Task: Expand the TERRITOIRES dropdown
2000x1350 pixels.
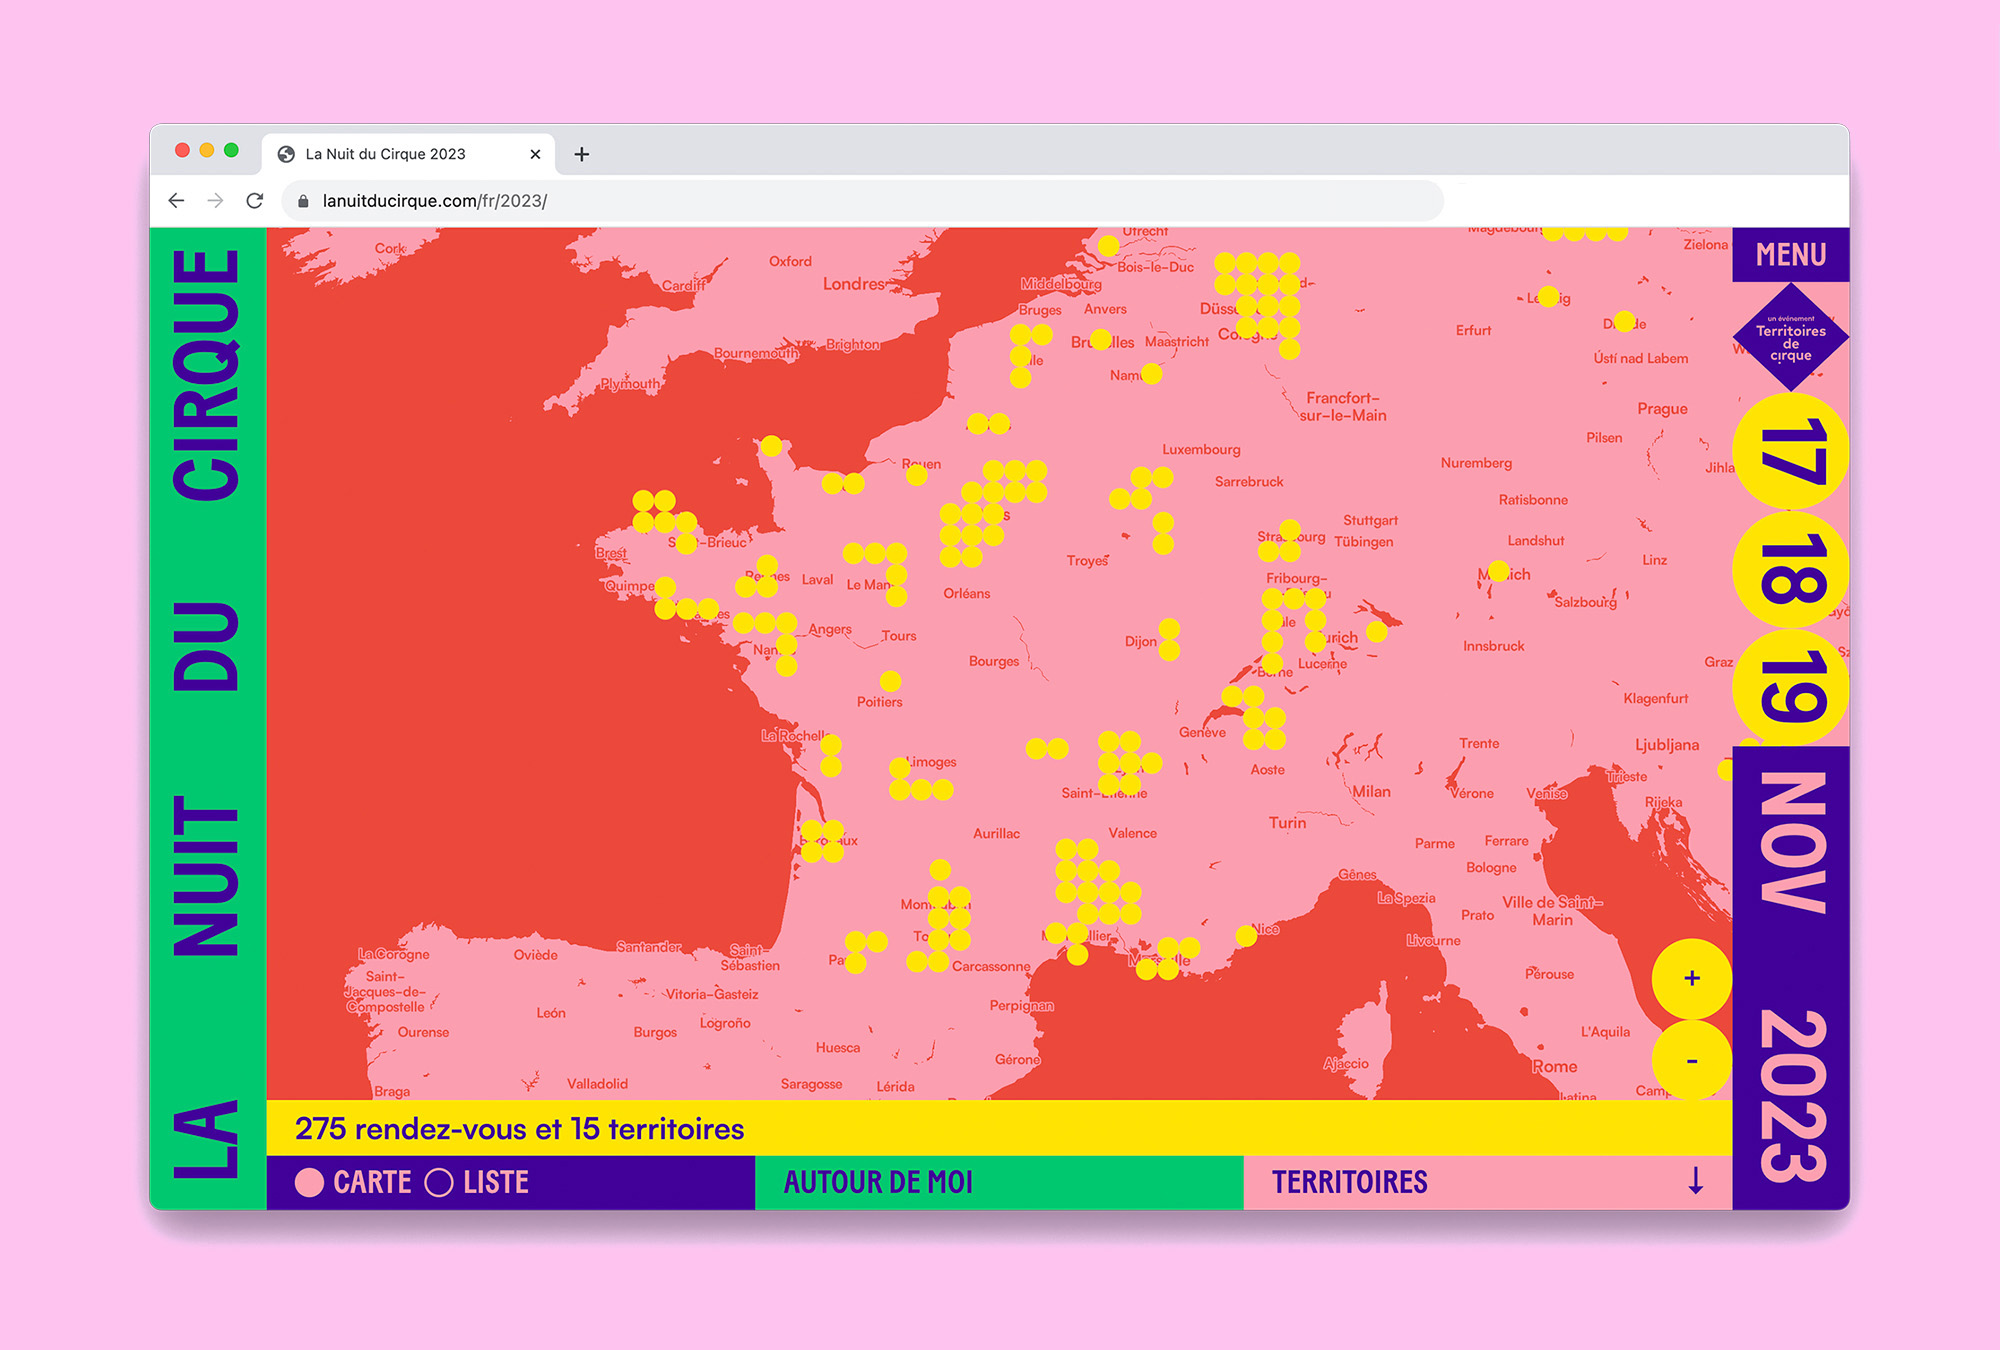Action: pos(1488,1182)
